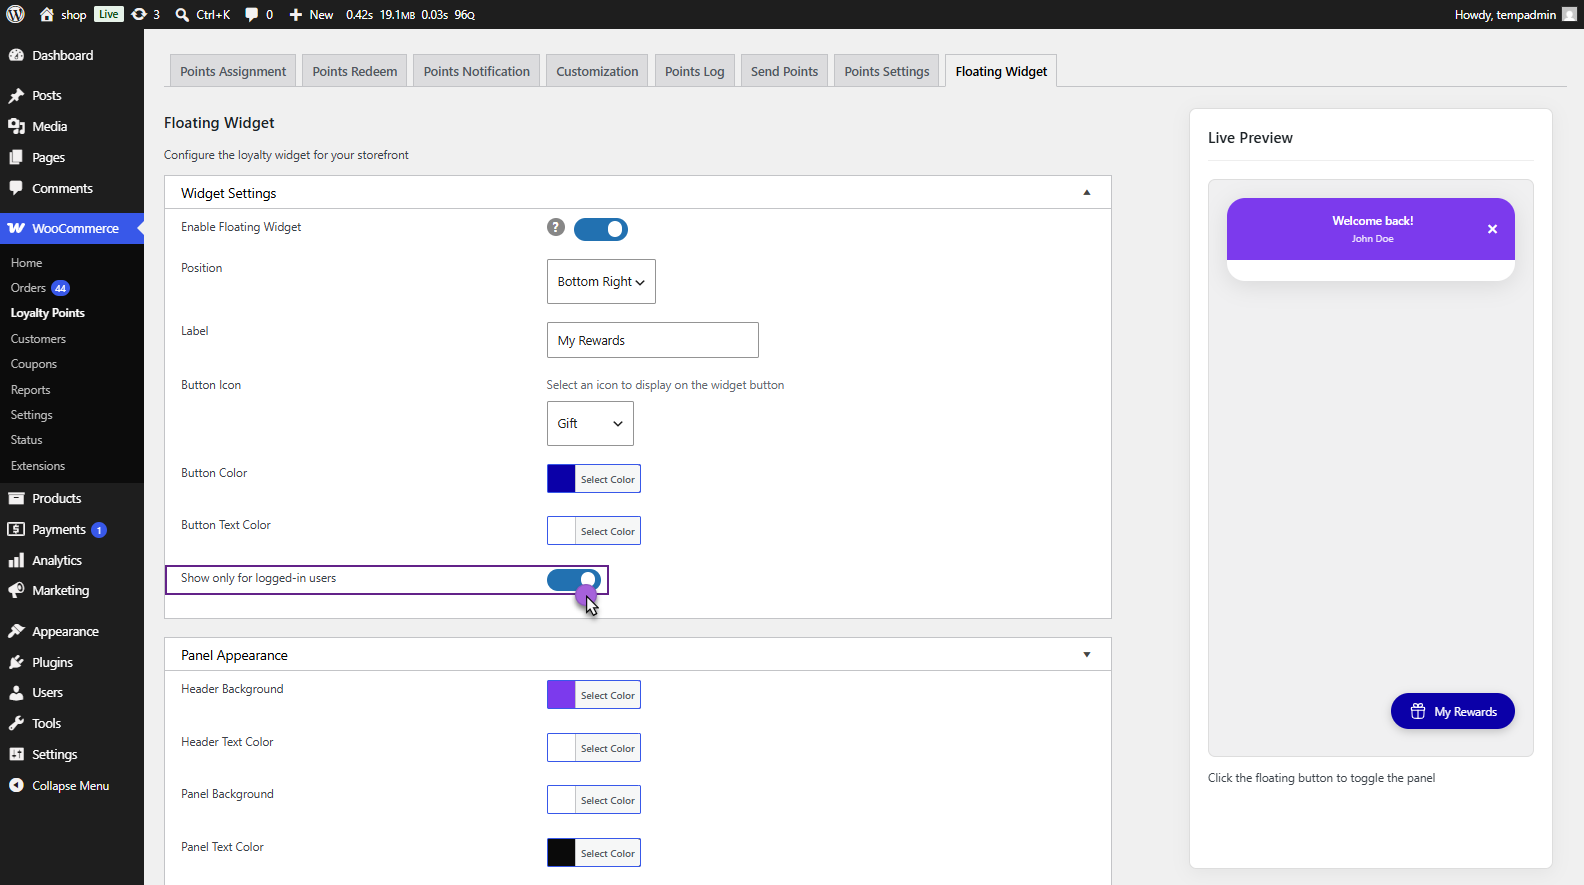This screenshot has width=1584, height=885.
Task: Switch to the Points Redeem tab
Action: pyautogui.click(x=354, y=71)
